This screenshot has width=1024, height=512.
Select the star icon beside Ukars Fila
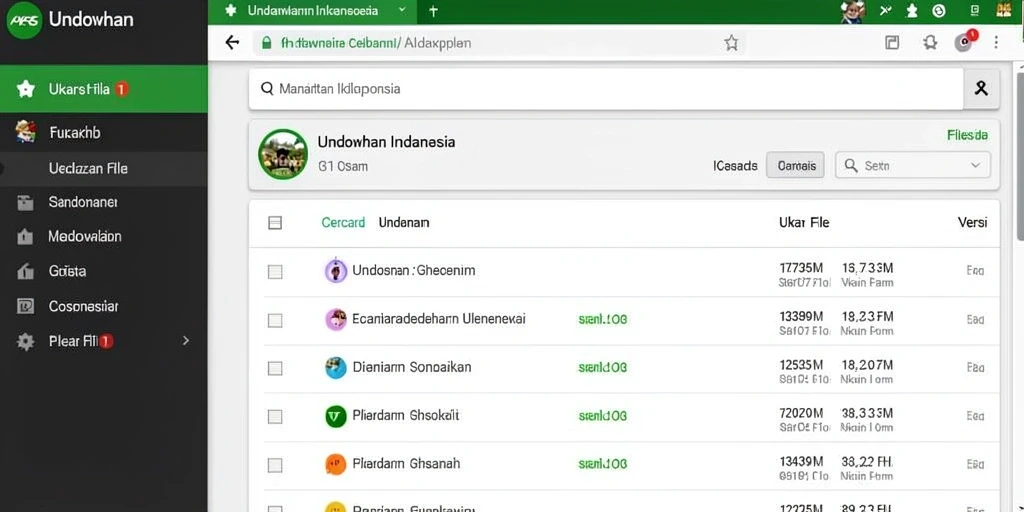coord(25,89)
